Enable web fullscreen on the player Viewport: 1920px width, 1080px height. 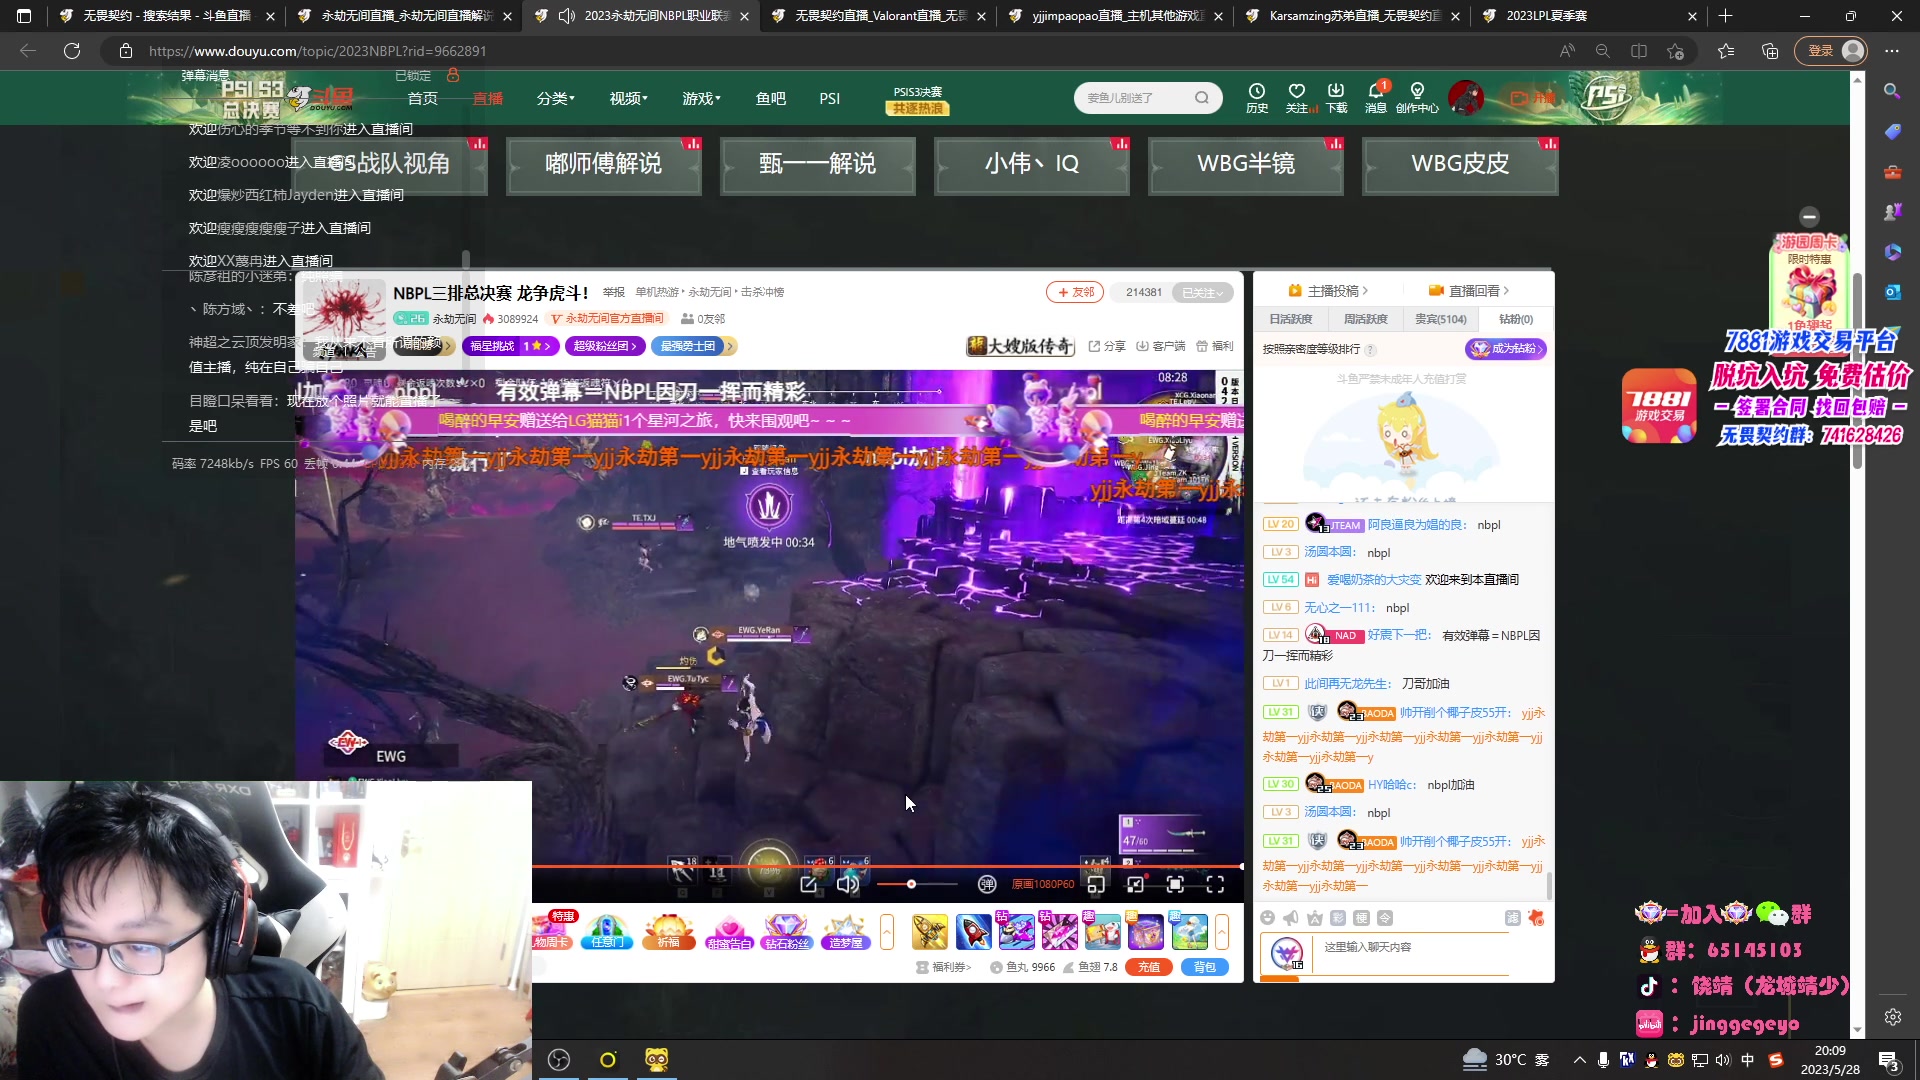tap(1175, 884)
